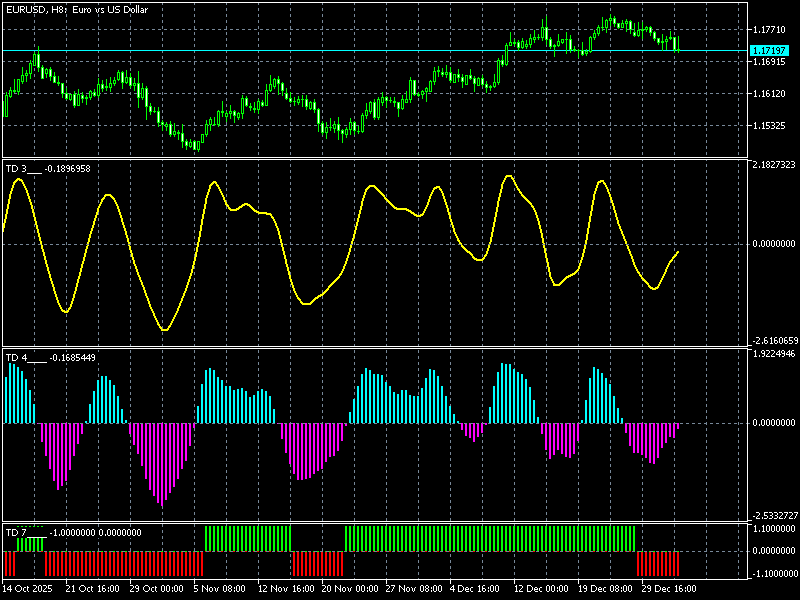Click the 12 Nov 16:00 time label
This screenshot has width=800, height=600.
(x=284, y=588)
